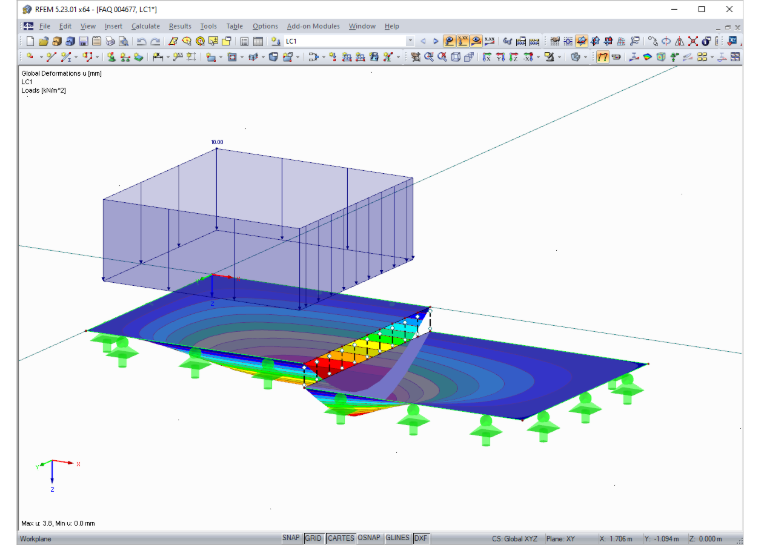Switch to the view in Z direction
760x545 pixels.
click(513, 57)
